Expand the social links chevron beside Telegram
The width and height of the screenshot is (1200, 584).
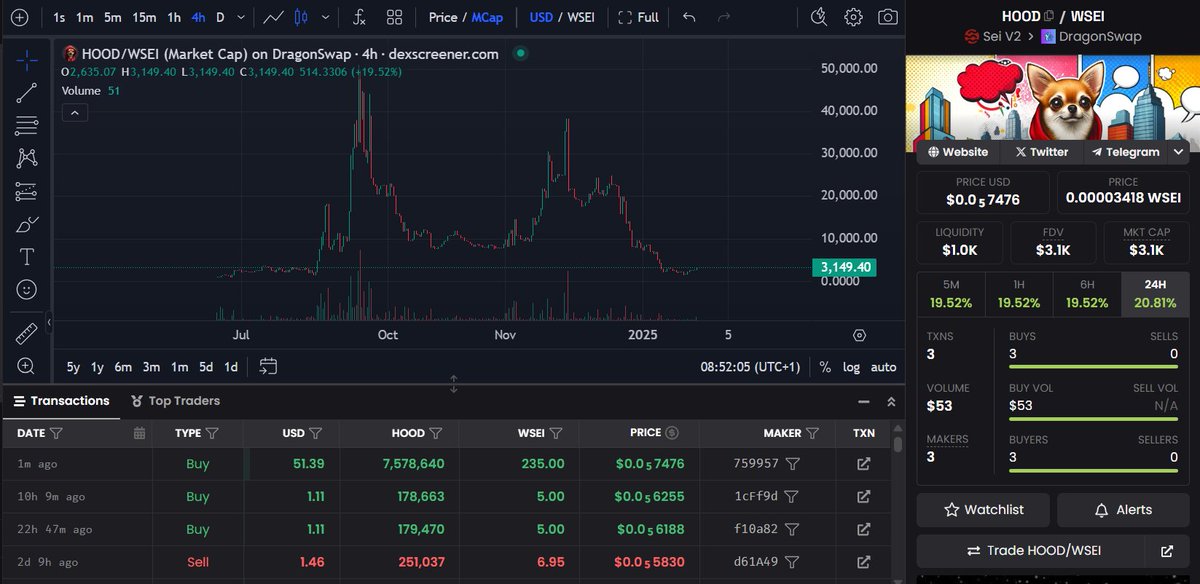[x=1178, y=152]
